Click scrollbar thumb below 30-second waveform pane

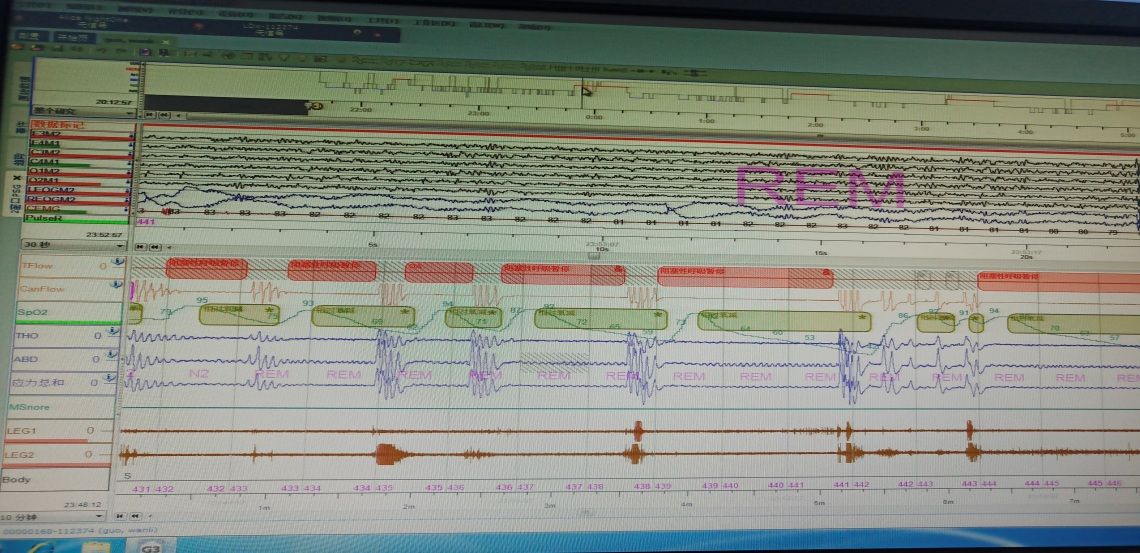click(593, 256)
